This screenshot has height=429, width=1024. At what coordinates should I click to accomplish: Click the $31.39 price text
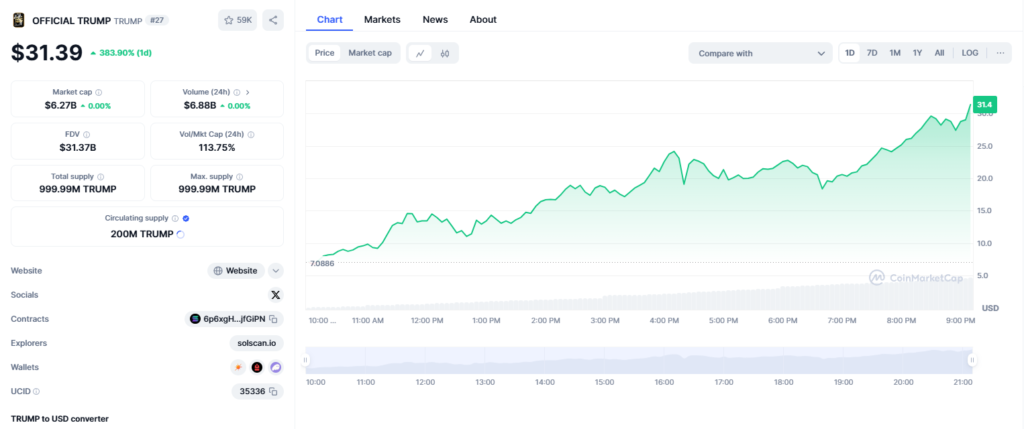click(46, 53)
